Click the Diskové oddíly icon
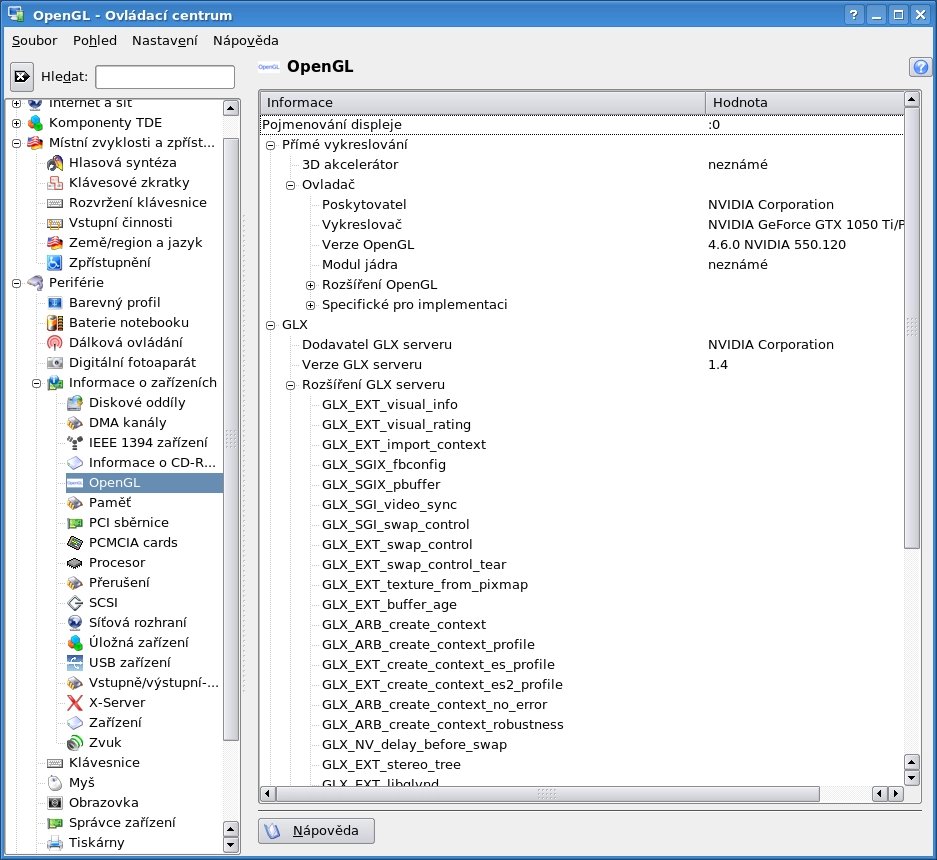Image resolution: width=937 pixels, height=860 pixels. [x=75, y=403]
